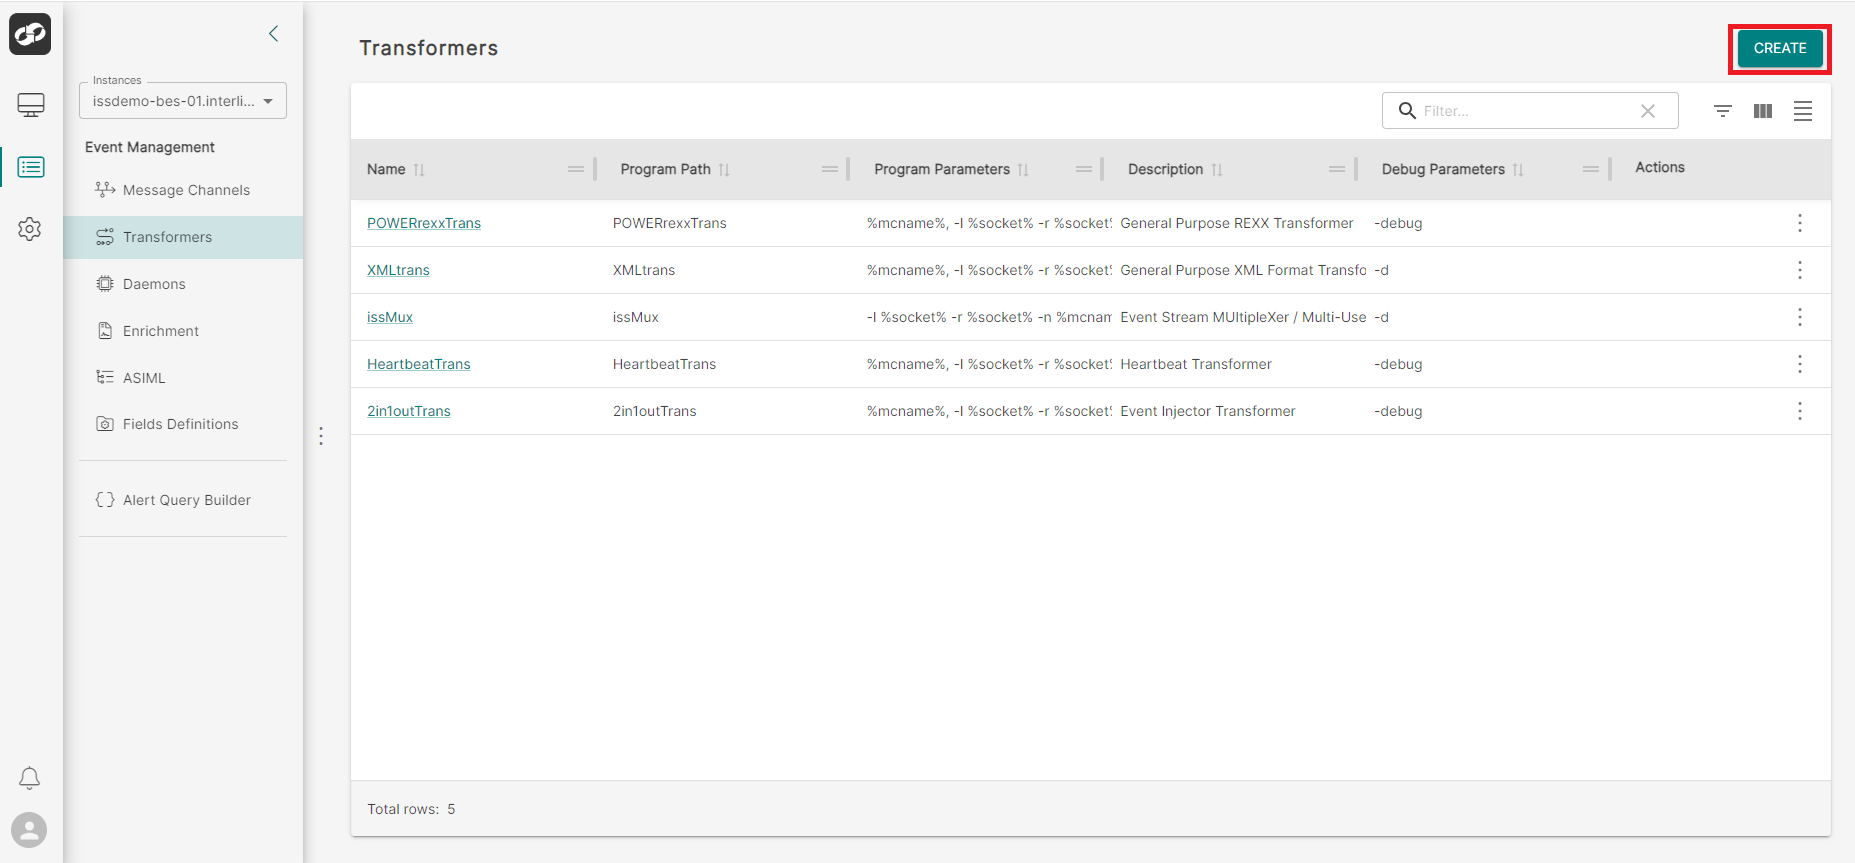Click the application logo icon

click(x=30, y=34)
